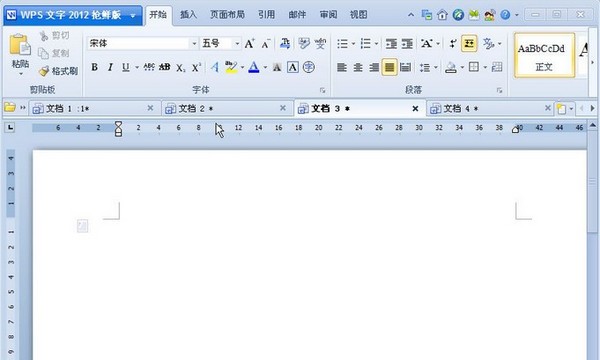Screen dimensions: 600x360
Task: Toggle Subscript X2
Action: 181,68
